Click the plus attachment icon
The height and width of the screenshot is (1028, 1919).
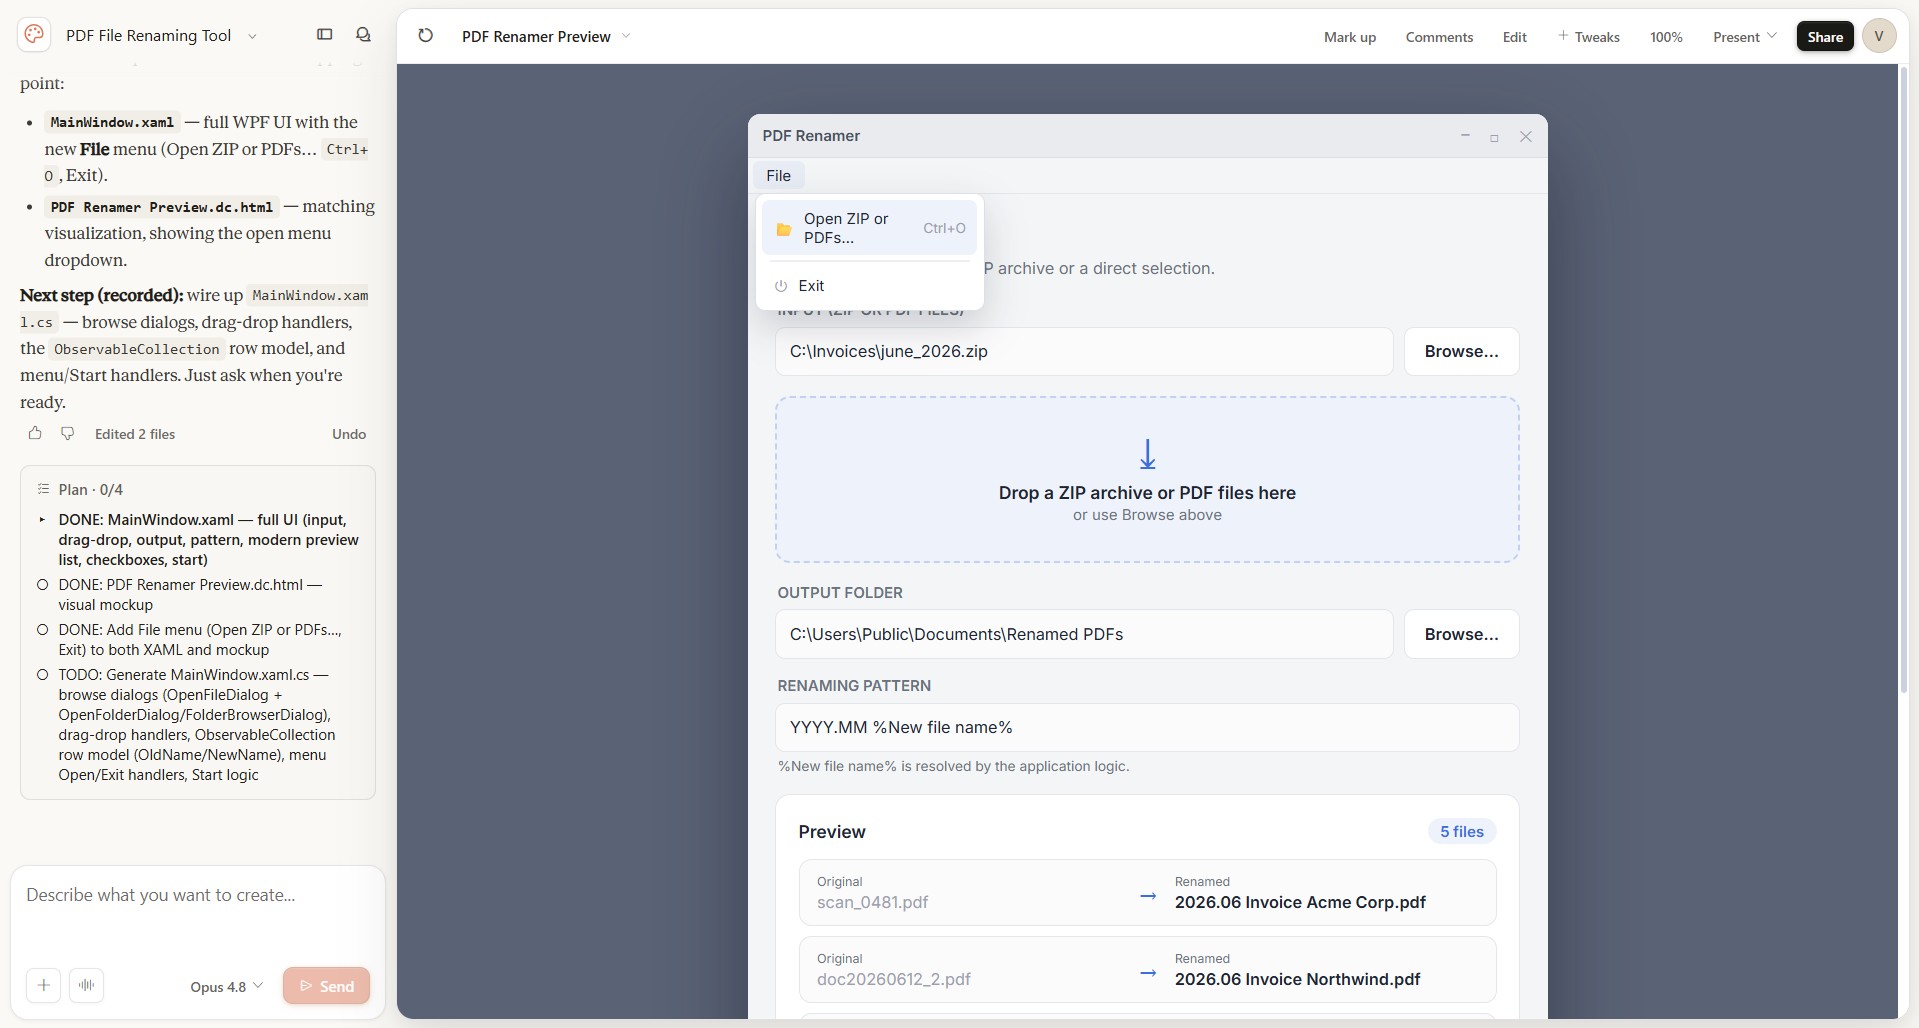tap(43, 985)
